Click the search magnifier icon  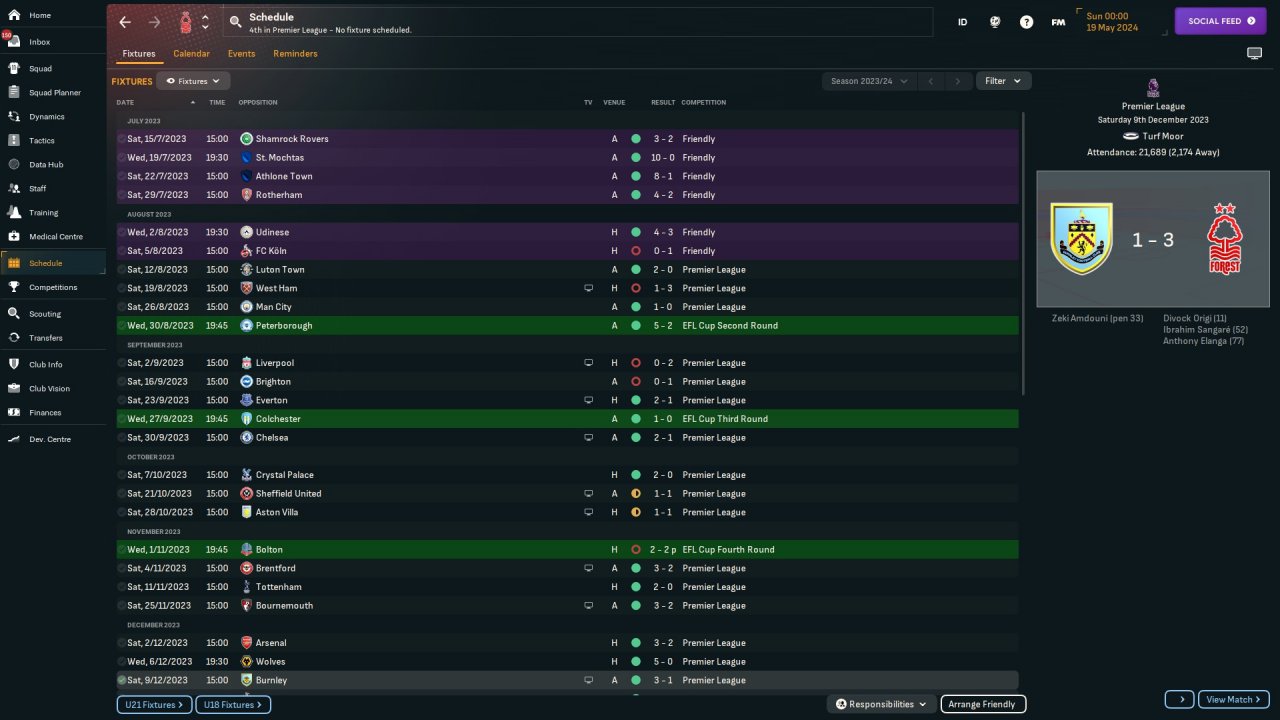click(x=235, y=21)
